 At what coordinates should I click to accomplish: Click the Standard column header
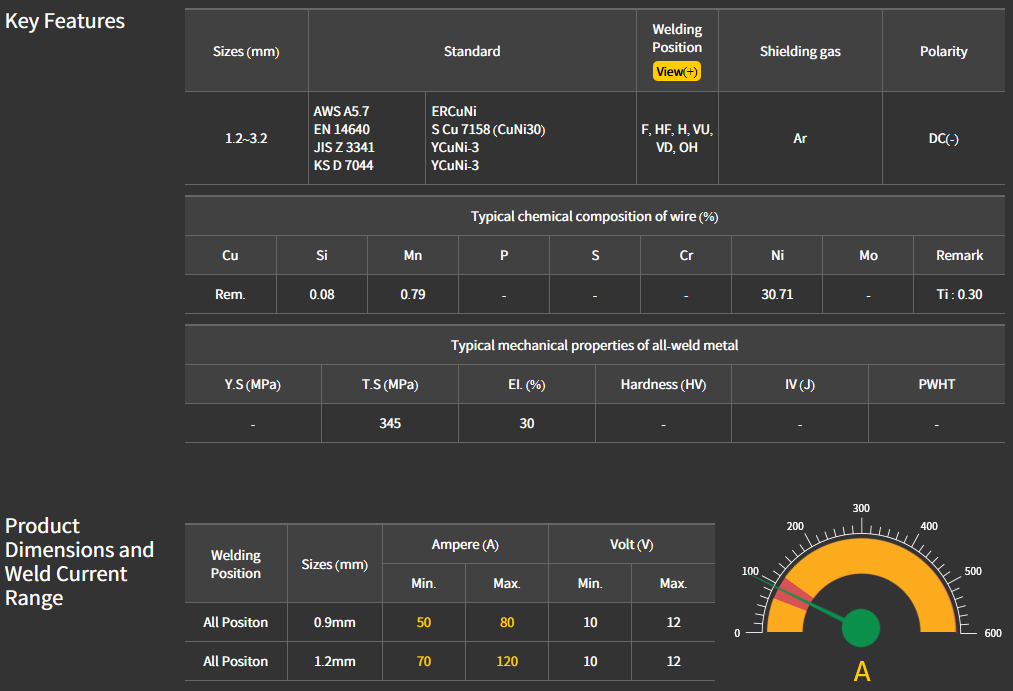(472, 51)
